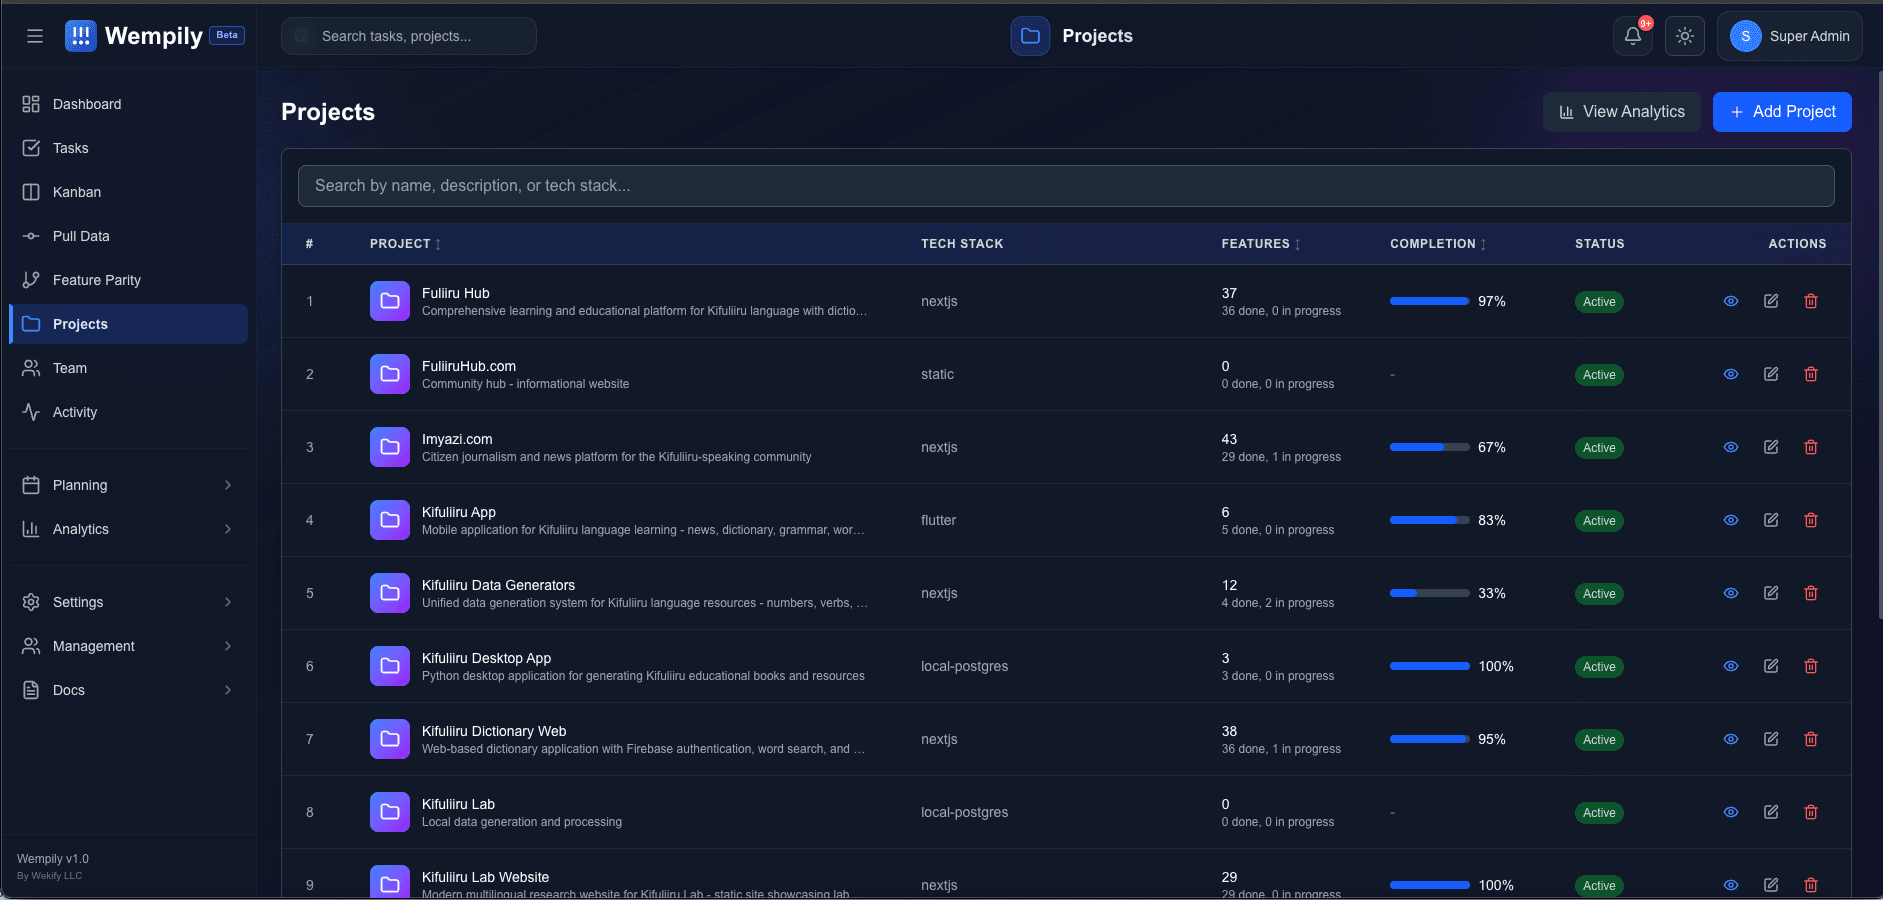Expand the Planning sidebar section
Screen dimensions: 1883x900
coord(127,485)
